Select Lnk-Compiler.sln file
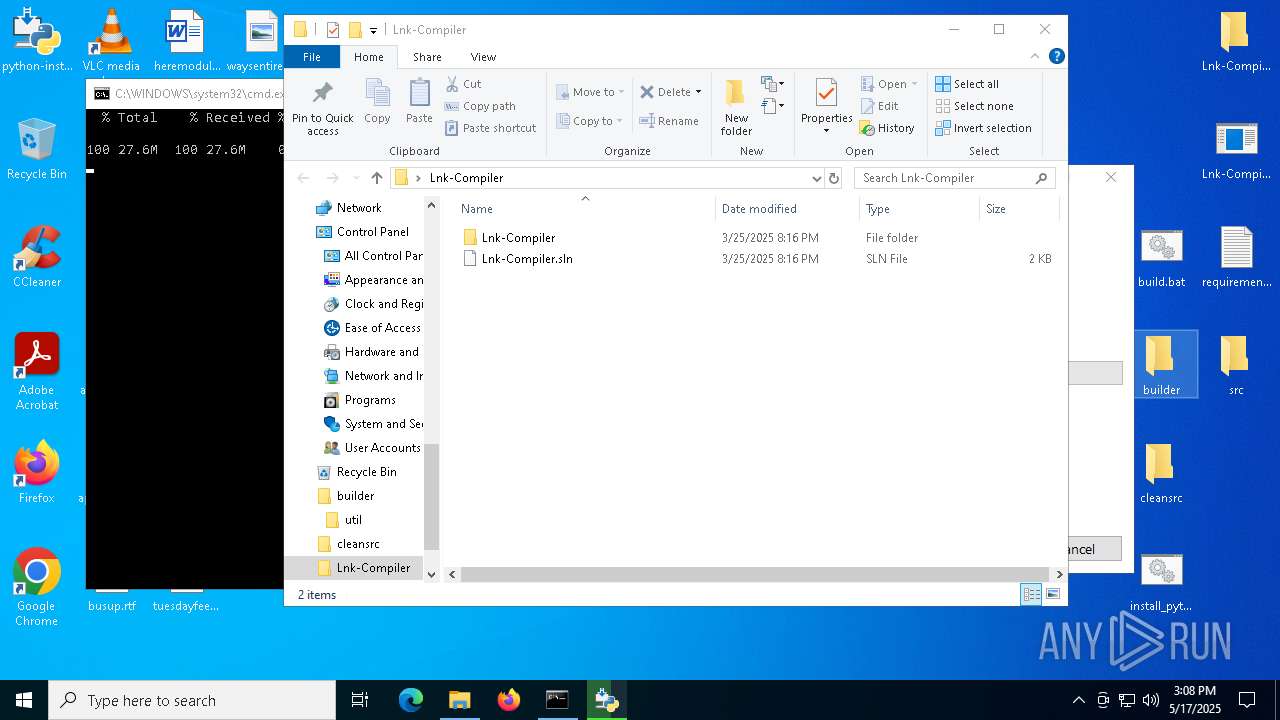Viewport: 1280px width, 720px height. (527, 259)
